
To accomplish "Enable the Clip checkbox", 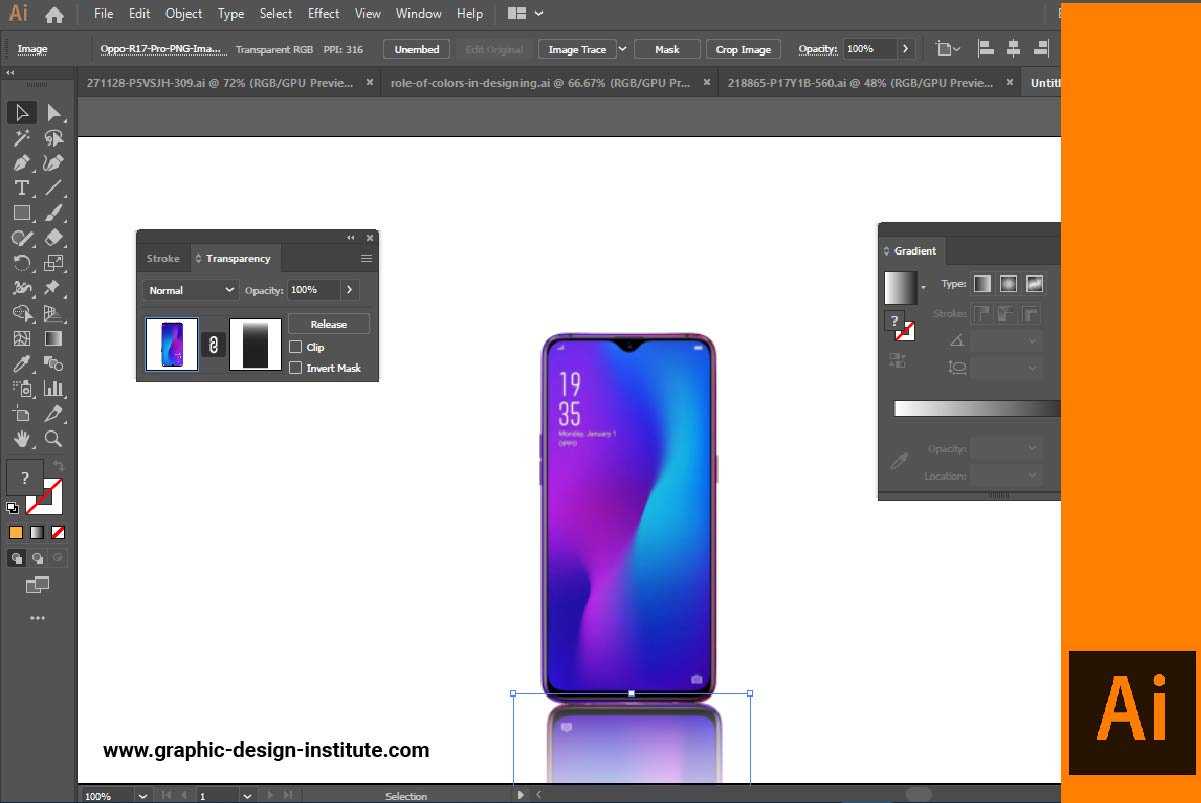I will click(x=295, y=347).
